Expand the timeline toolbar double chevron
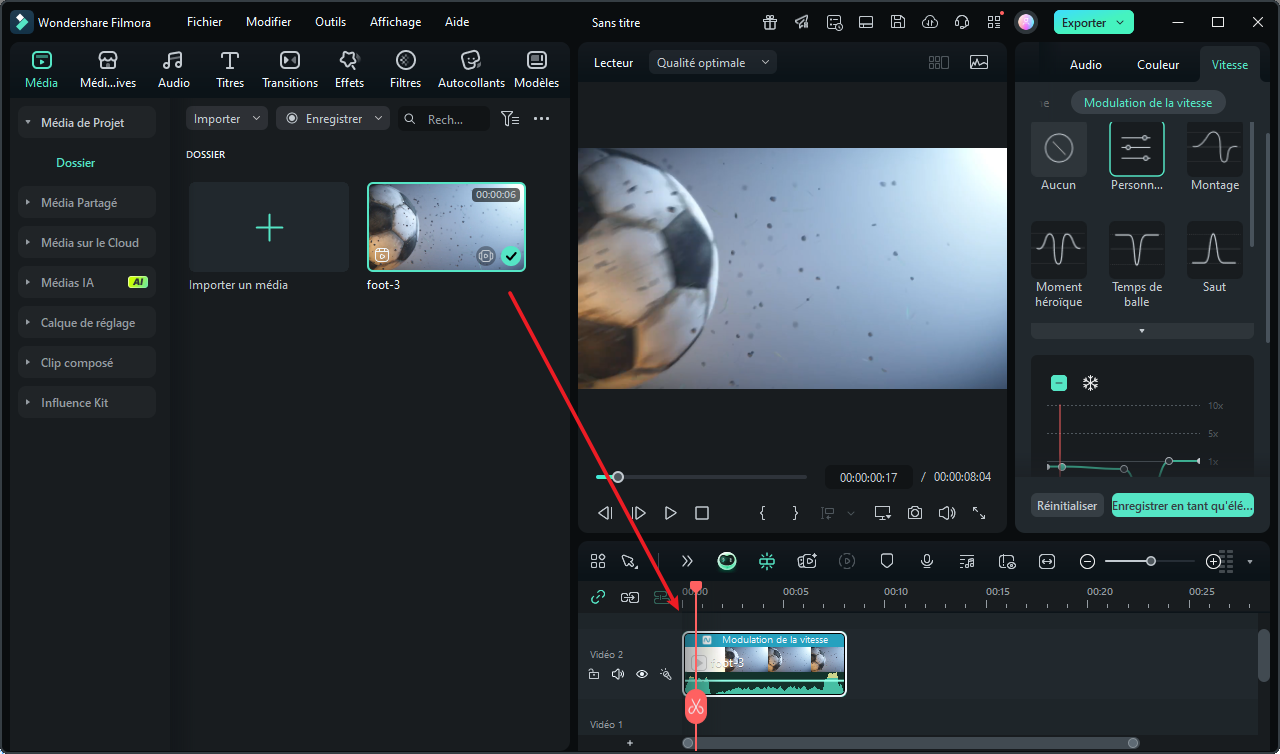The width and height of the screenshot is (1280, 754). [x=687, y=561]
